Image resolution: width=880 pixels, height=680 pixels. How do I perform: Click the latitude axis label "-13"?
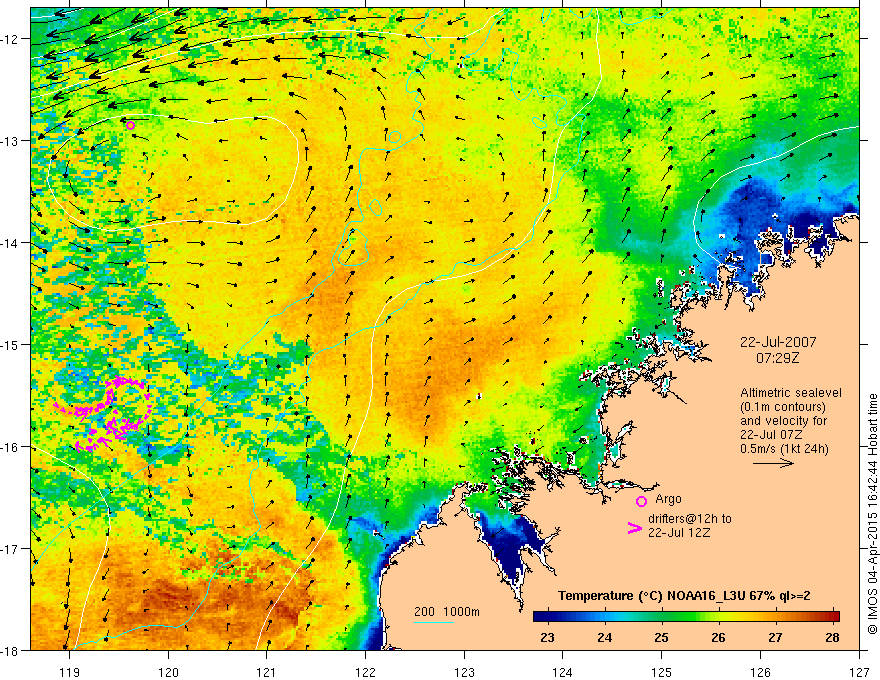(x=11, y=141)
